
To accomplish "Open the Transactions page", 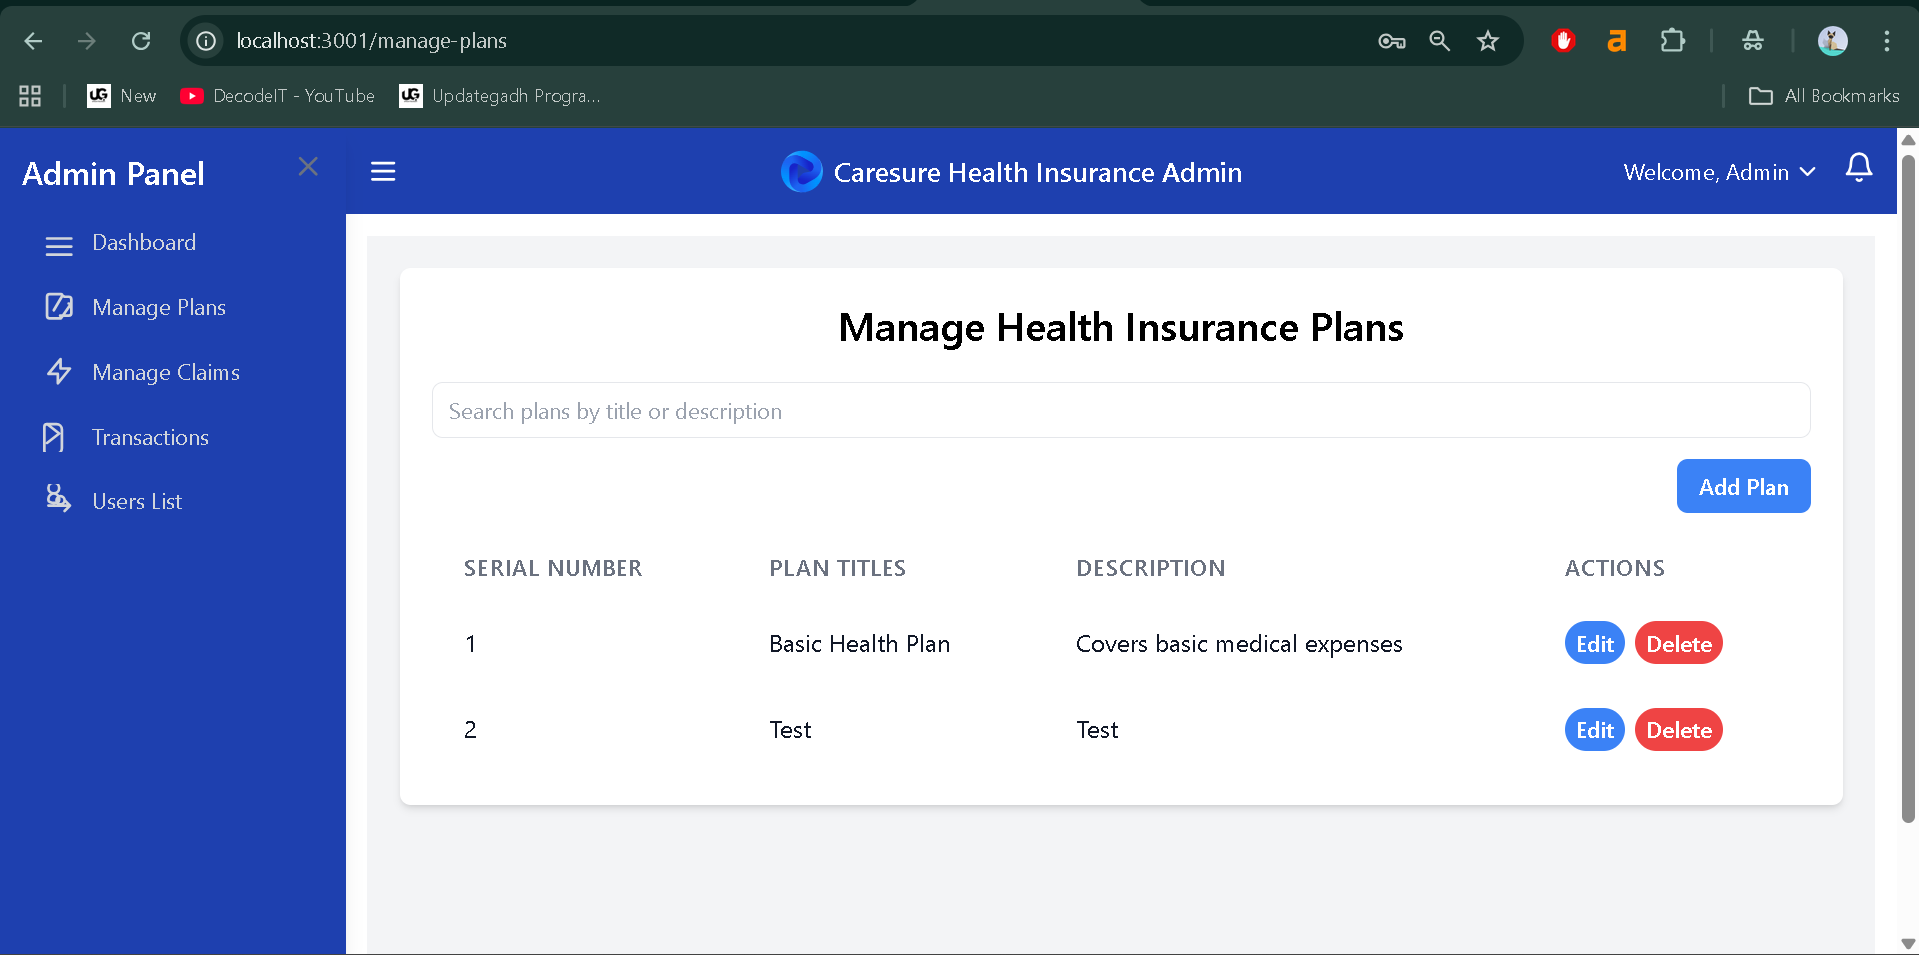I will click(150, 438).
